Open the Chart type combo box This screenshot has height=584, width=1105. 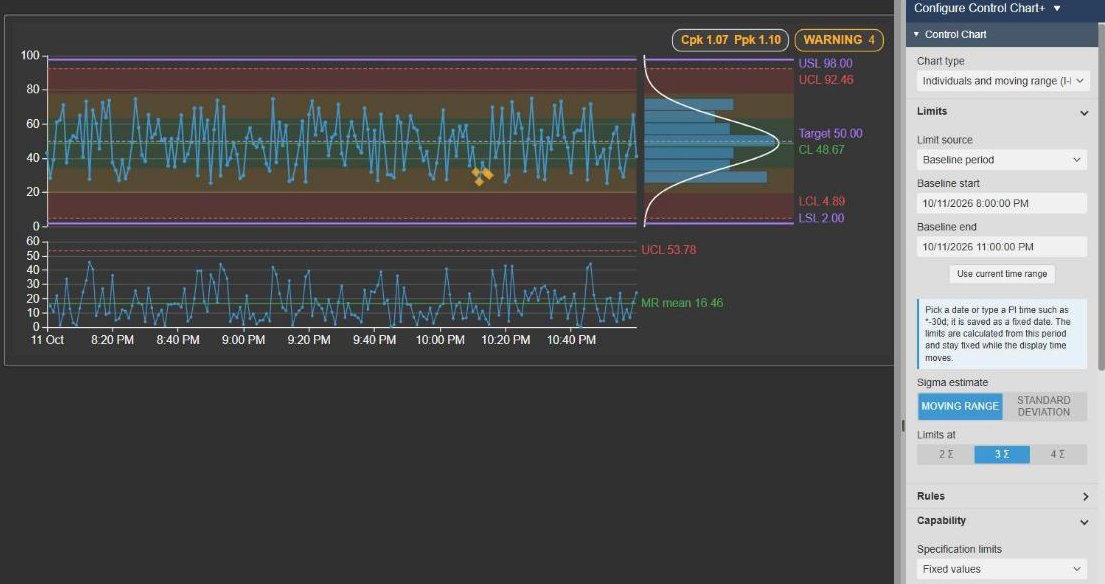pyautogui.click(x=1003, y=81)
